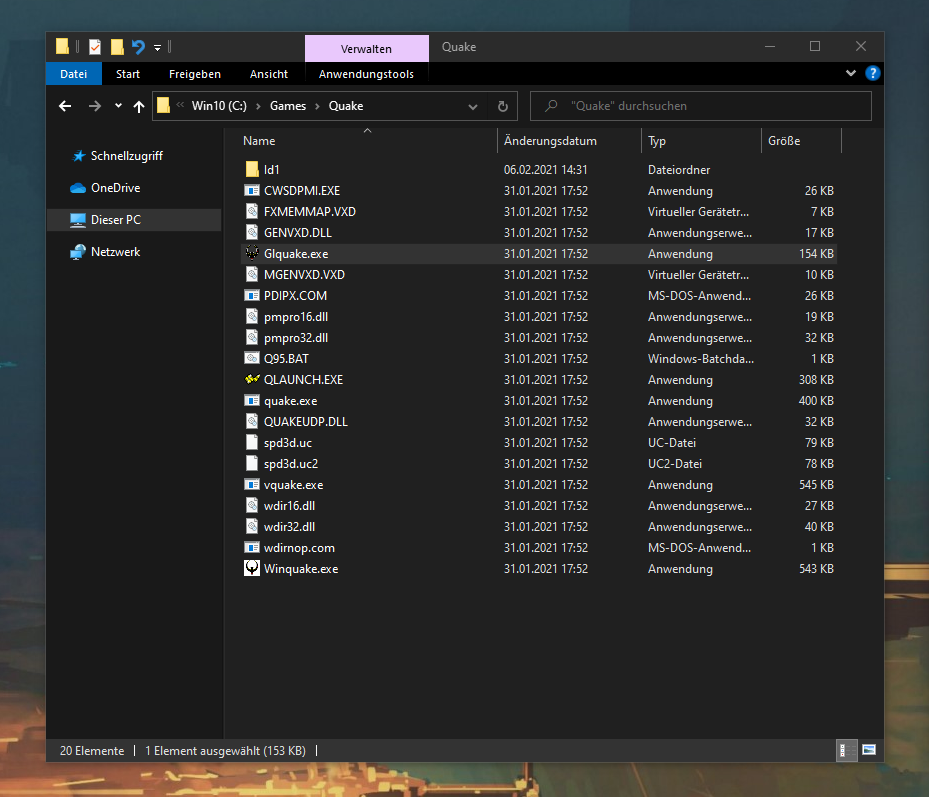Switch to large thumbnails view in status bar

[869, 750]
